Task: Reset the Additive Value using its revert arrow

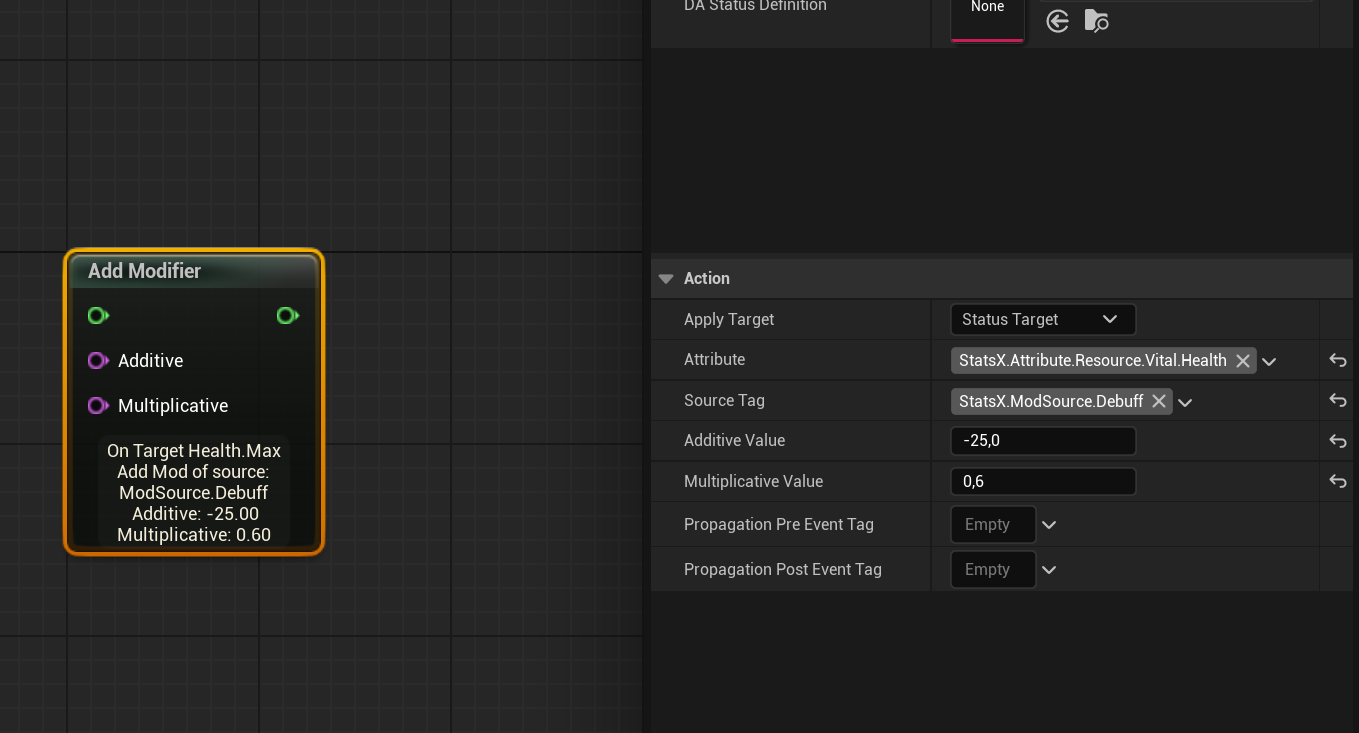Action: [1337, 440]
